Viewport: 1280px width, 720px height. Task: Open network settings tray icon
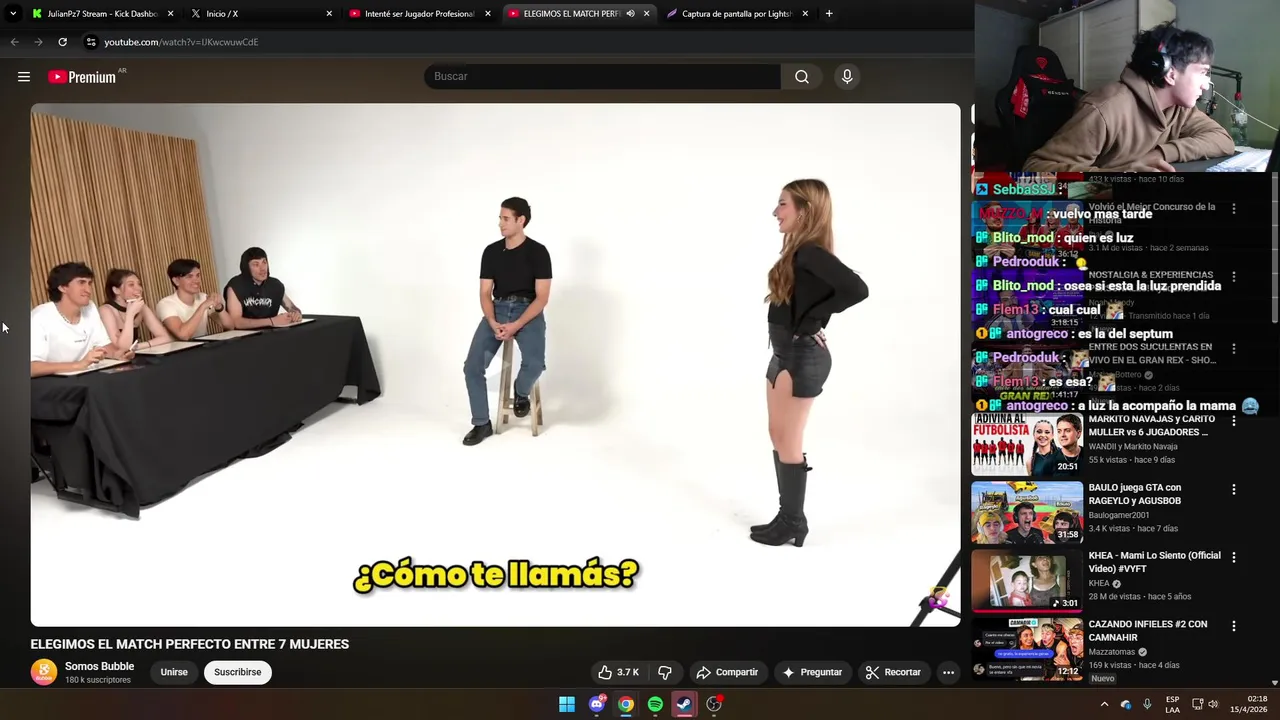1198,704
